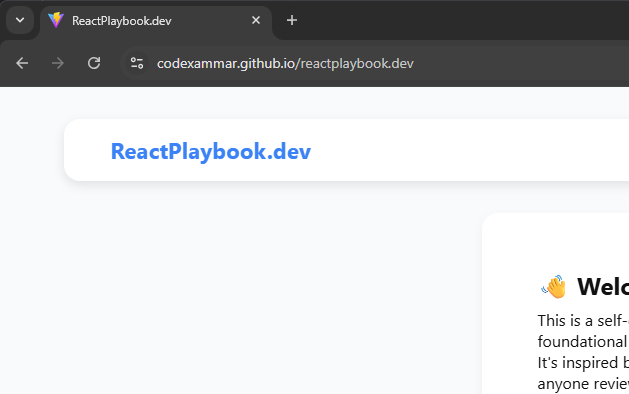Close the ReactPlaybook.dev tab
The image size is (629, 394).
[x=256, y=20]
